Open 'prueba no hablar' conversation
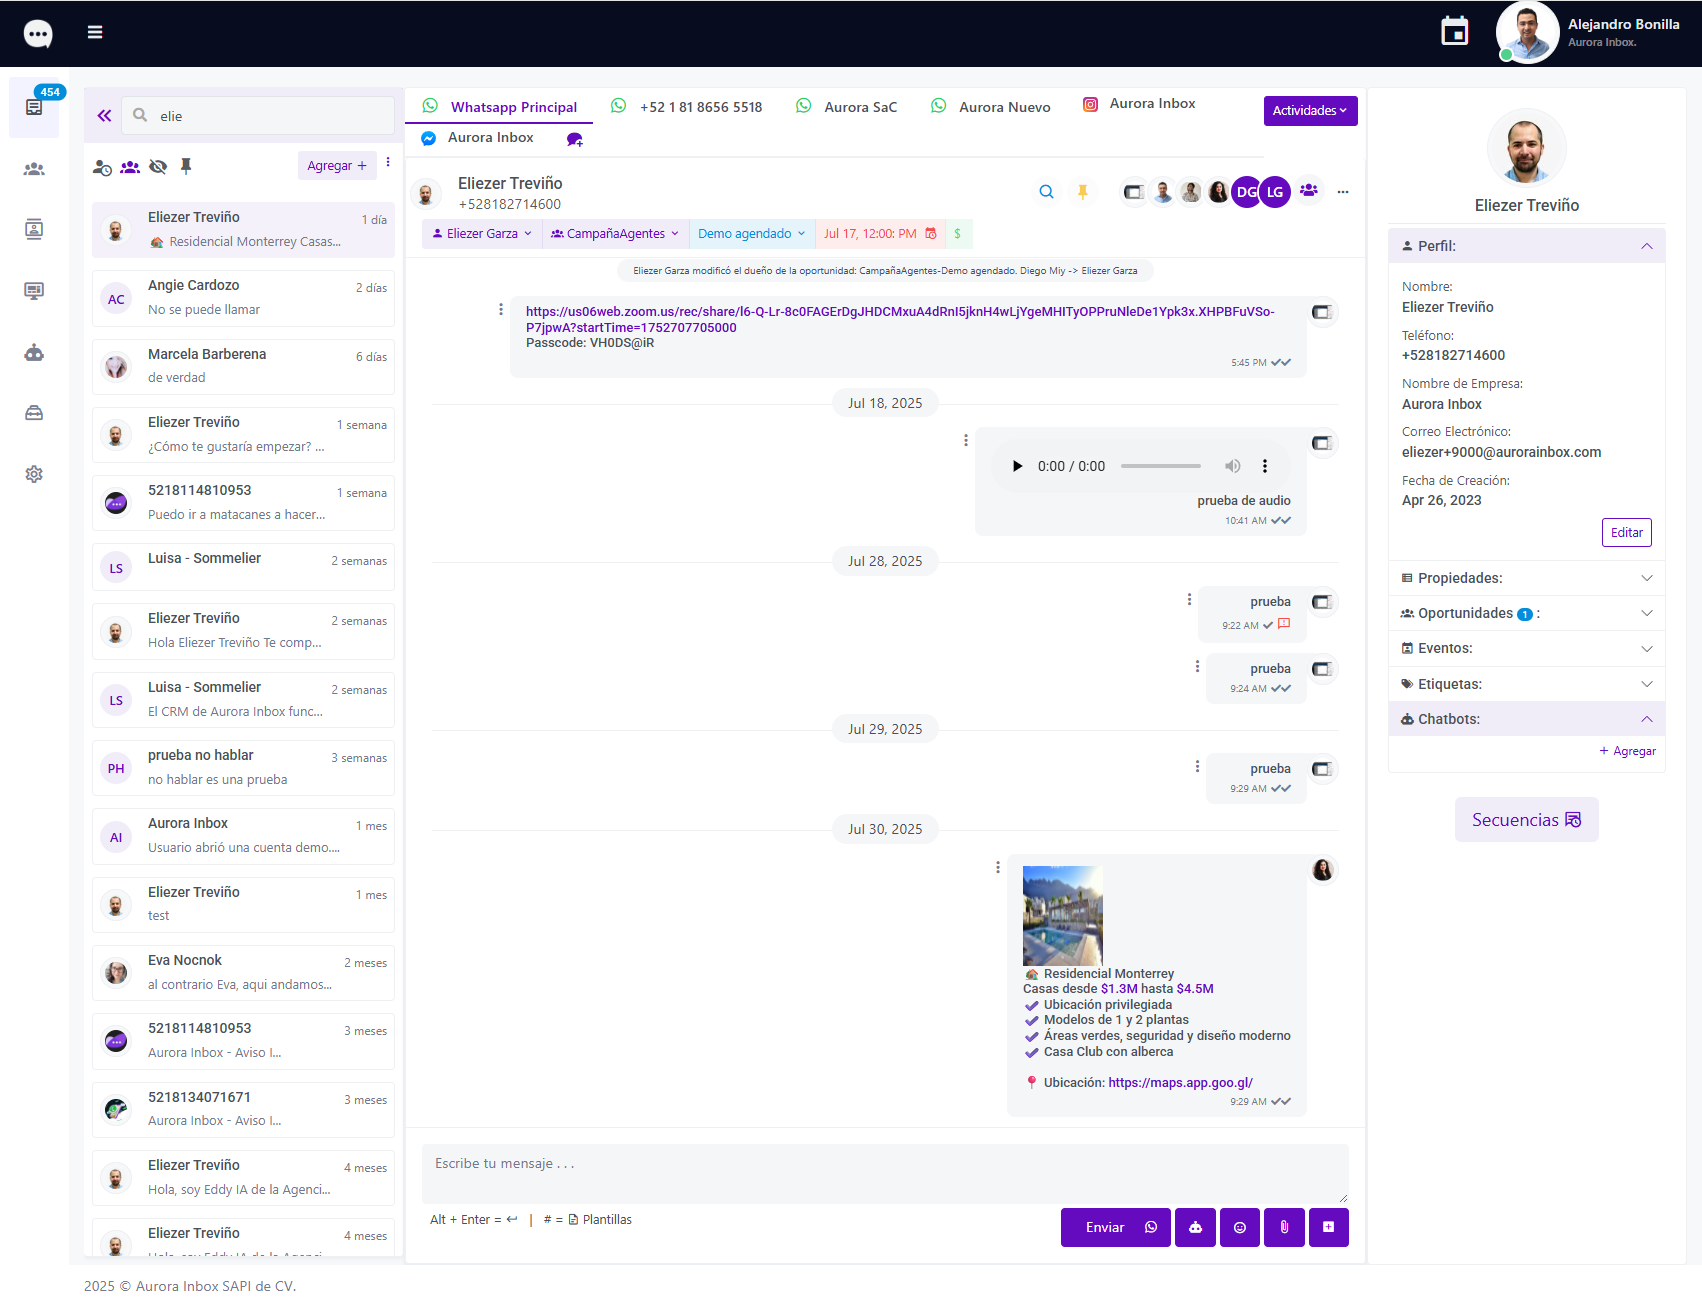The width and height of the screenshot is (1702, 1302). pos(243,767)
